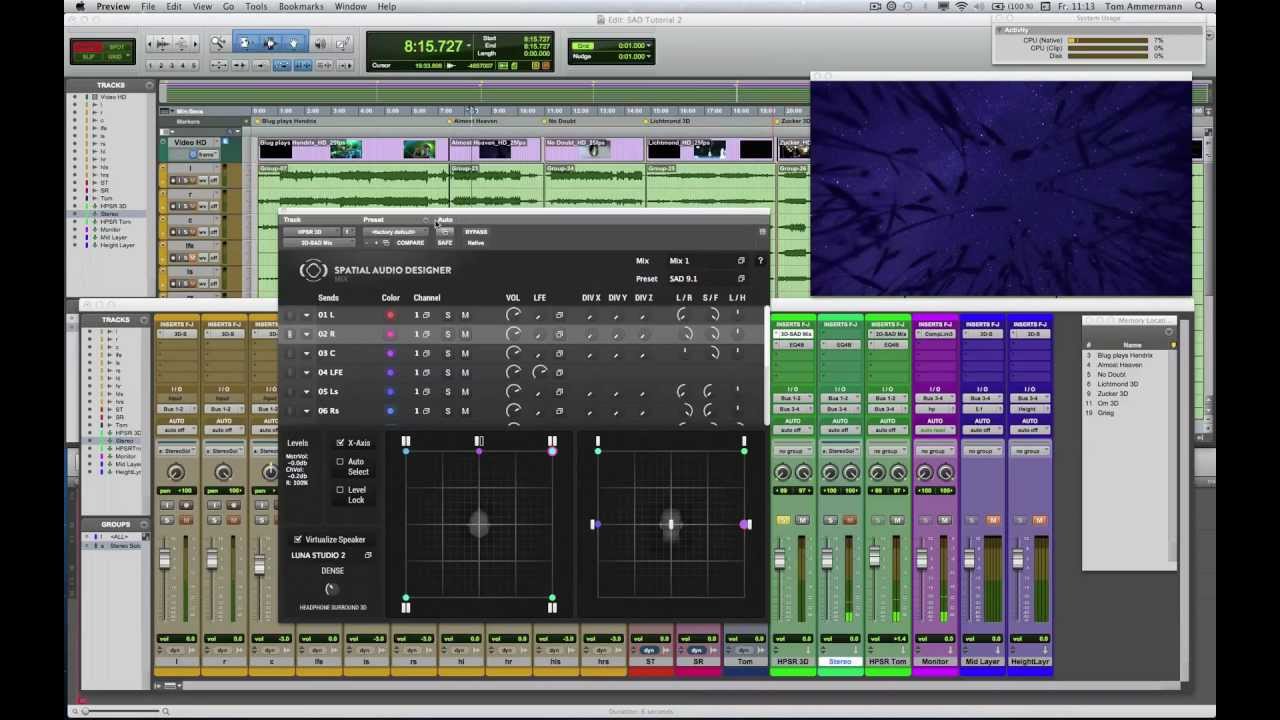This screenshot has height=720, width=1280.
Task: Select the Scrubber speaker tool
Action: pyautogui.click(x=320, y=43)
